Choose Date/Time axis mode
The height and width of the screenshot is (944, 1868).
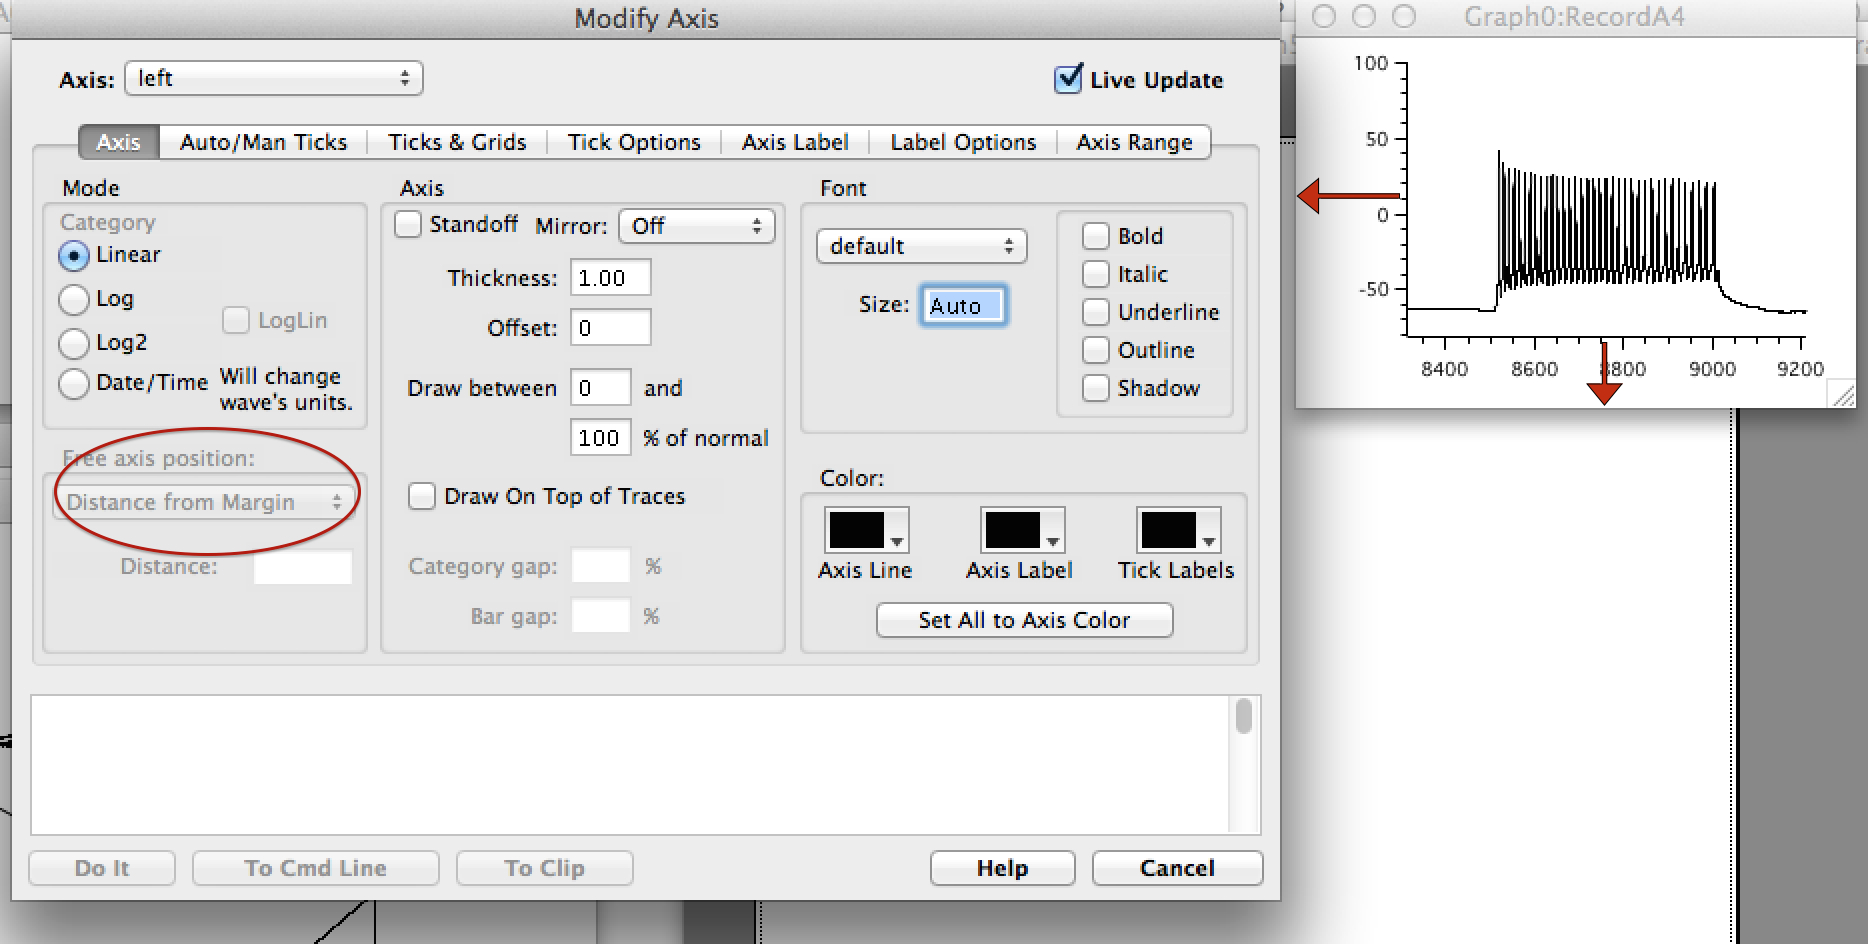(74, 383)
